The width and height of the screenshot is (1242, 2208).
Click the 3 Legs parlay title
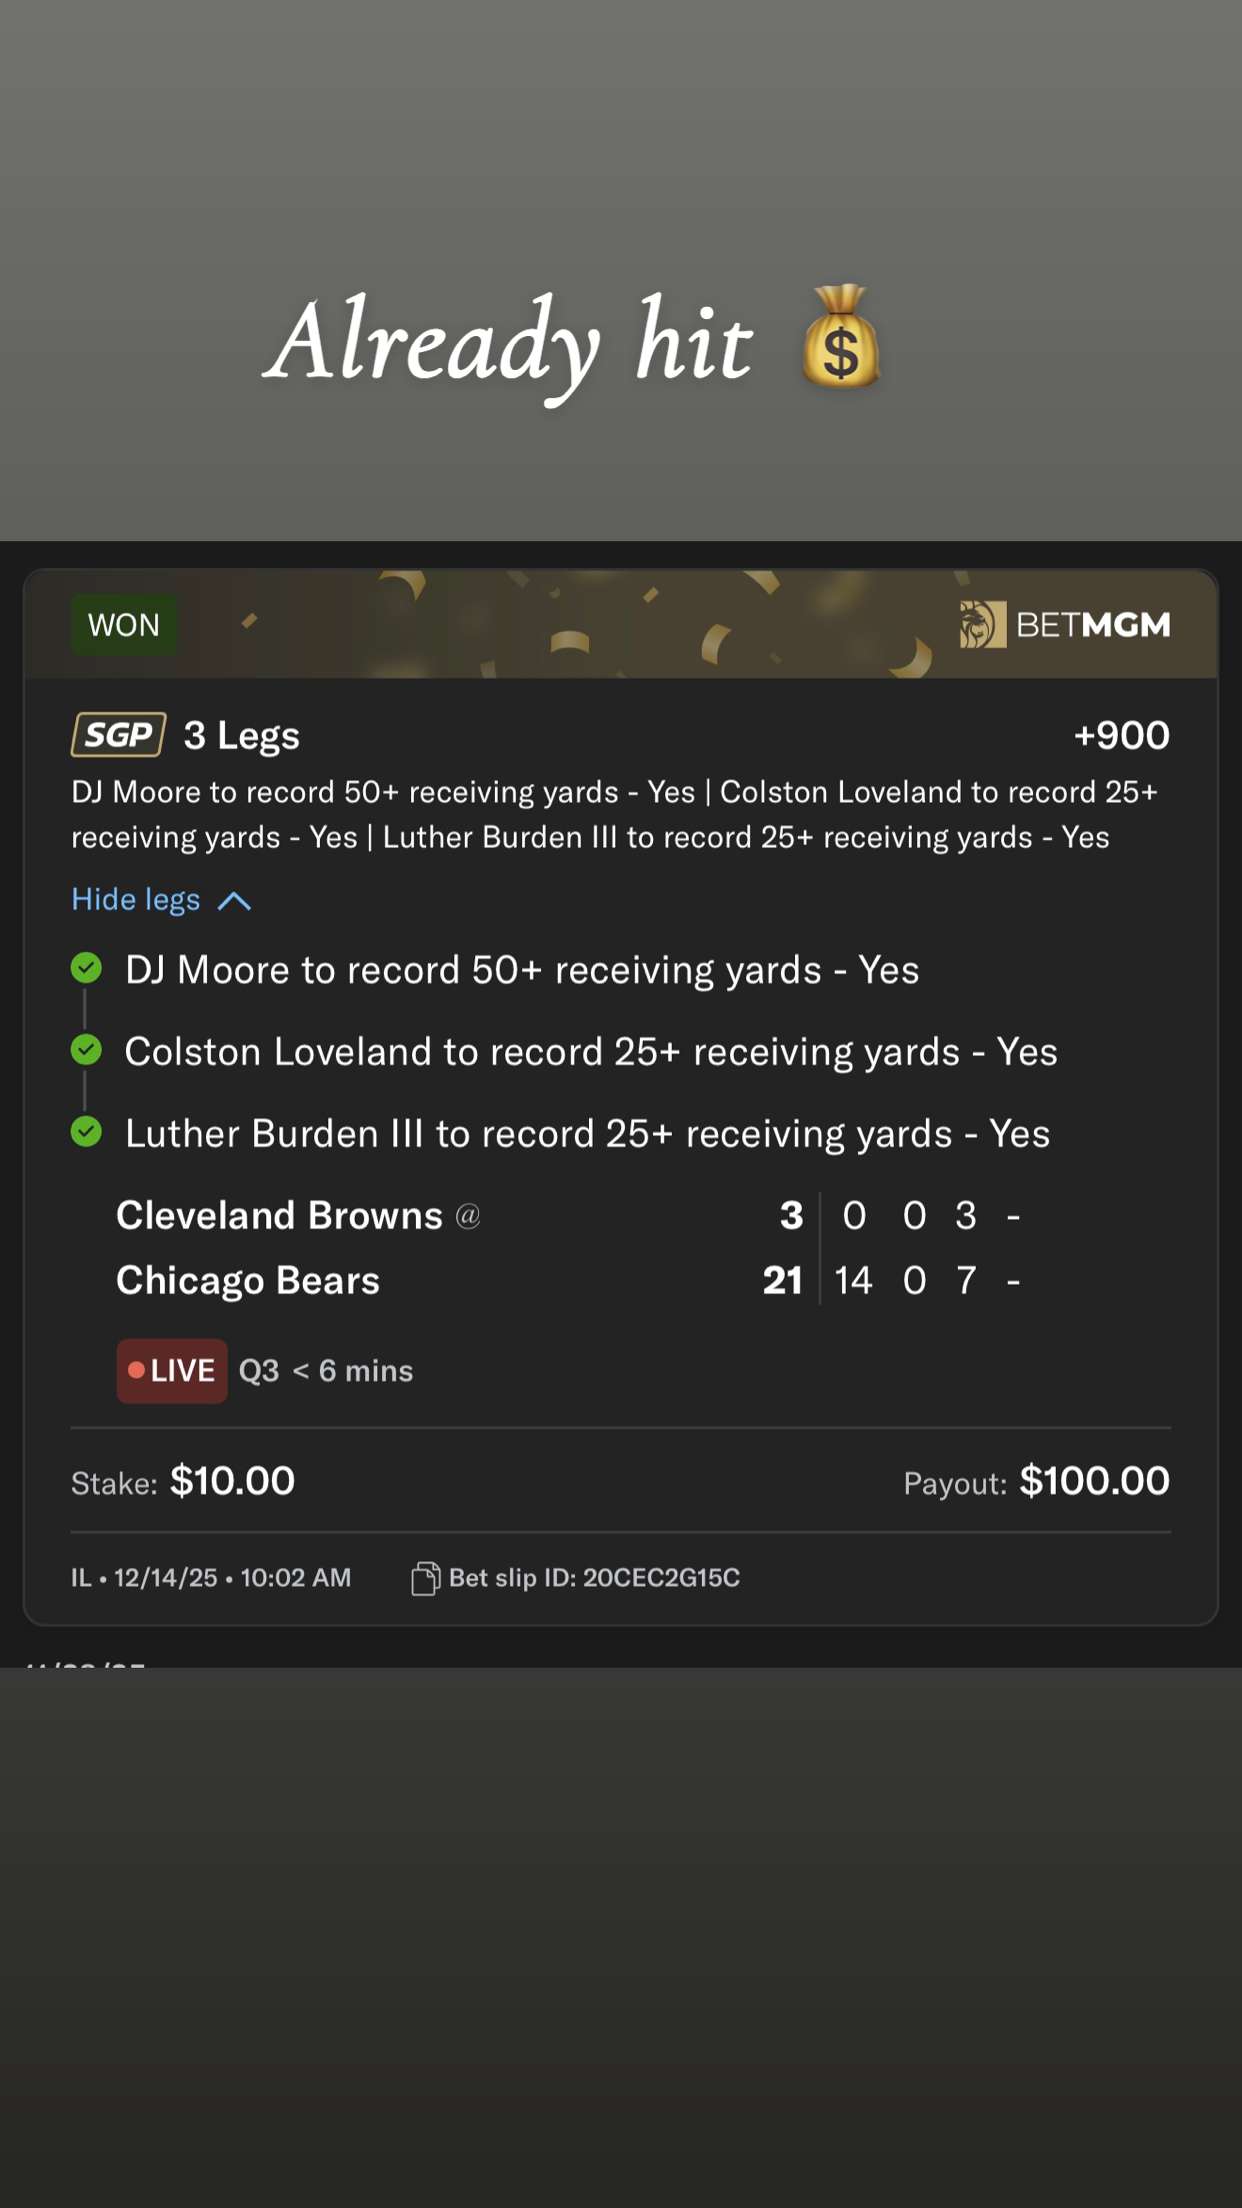click(241, 736)
